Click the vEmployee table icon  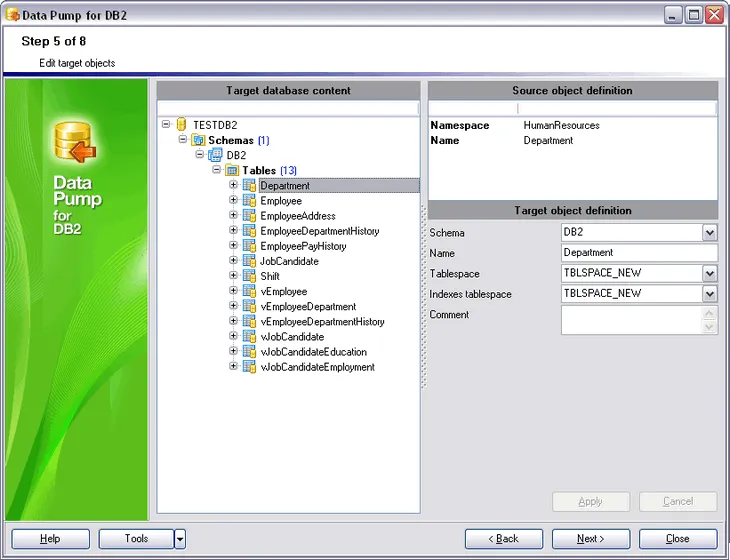pos(250,291)
